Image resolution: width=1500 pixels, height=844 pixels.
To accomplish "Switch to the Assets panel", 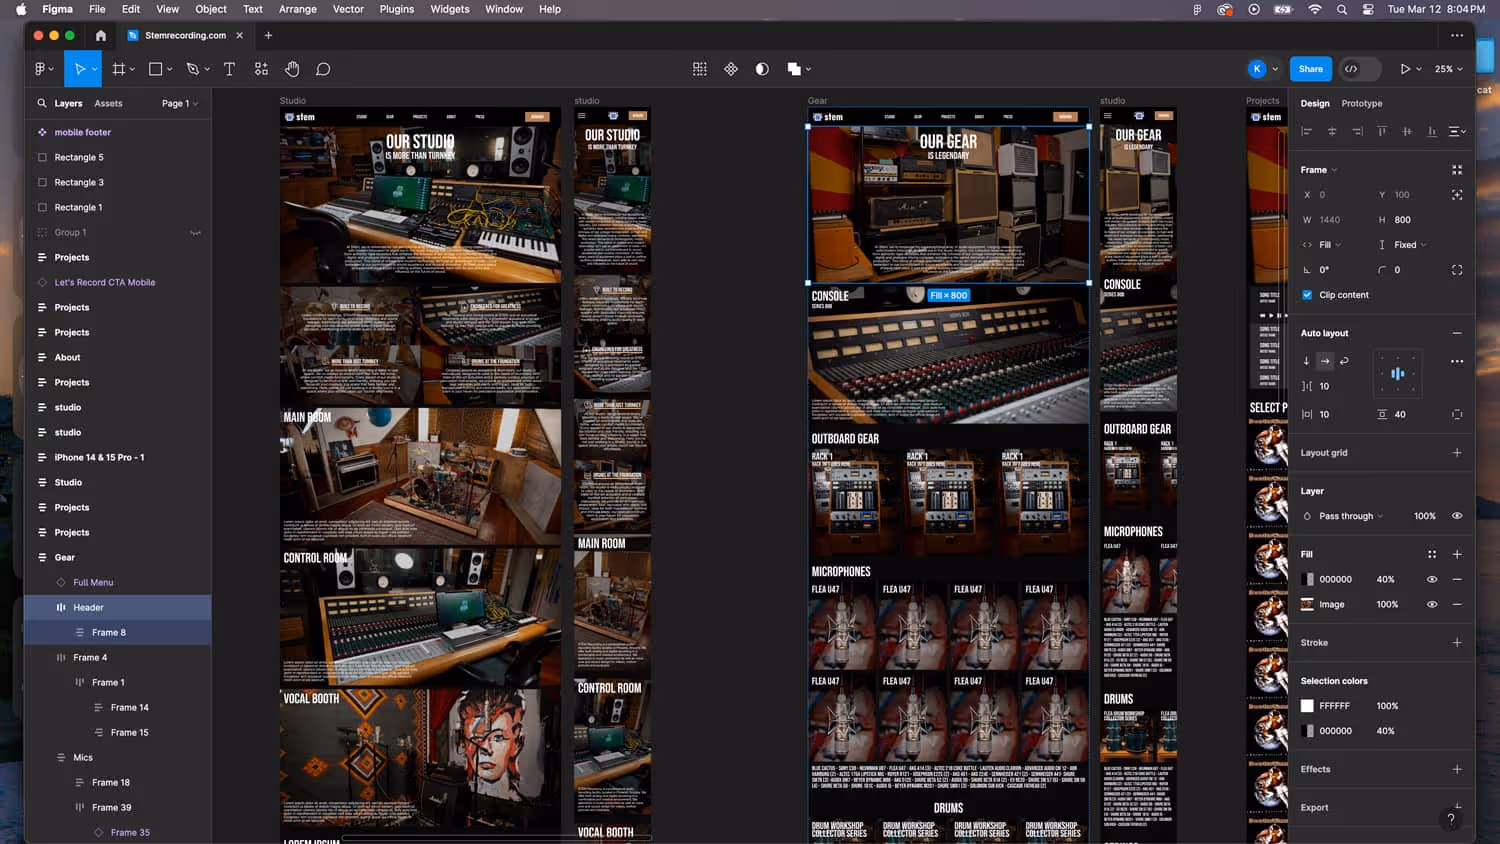I will tap(108, 104).
